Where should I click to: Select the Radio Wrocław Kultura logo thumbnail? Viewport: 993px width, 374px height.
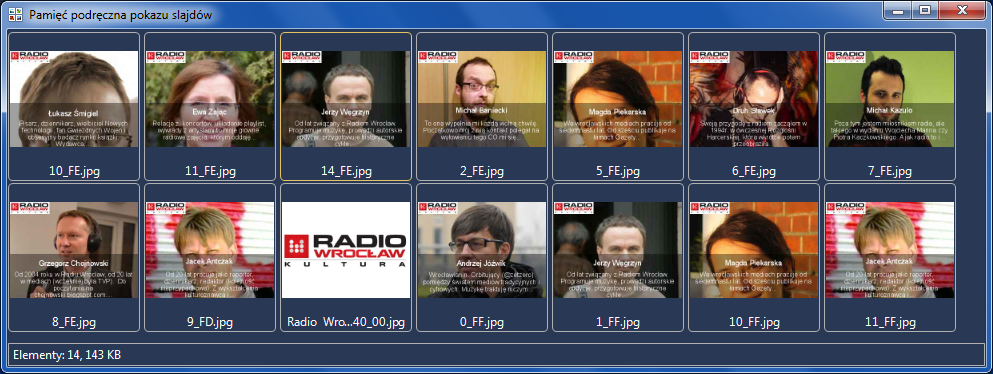pyautogui.click(x=346, y=250)
